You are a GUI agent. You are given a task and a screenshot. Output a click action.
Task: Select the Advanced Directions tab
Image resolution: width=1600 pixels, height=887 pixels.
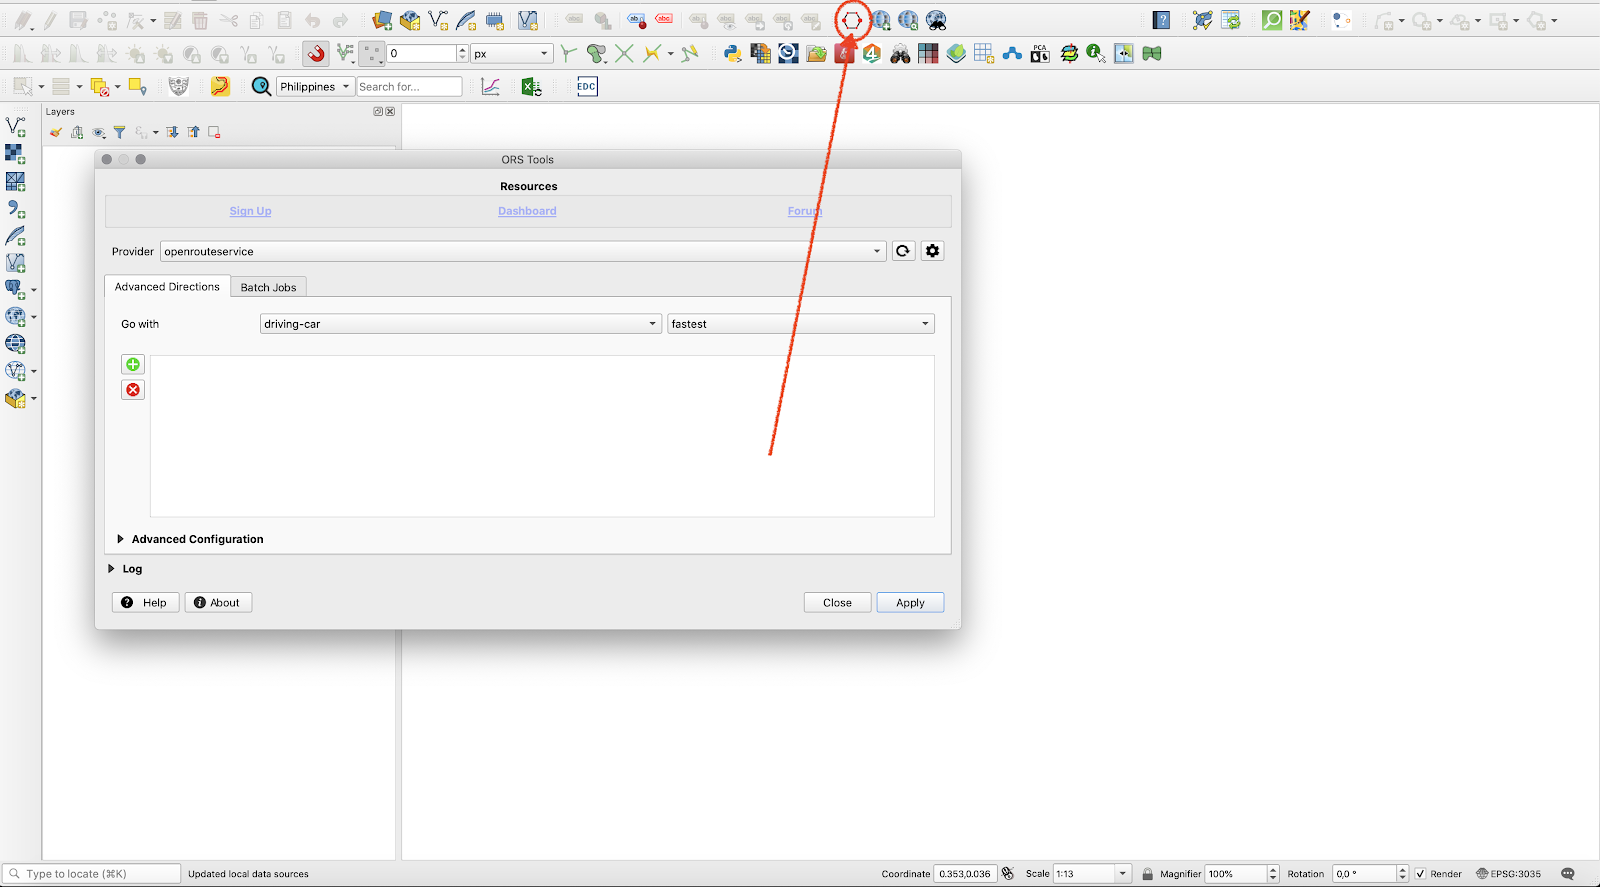tap(167, 287)
